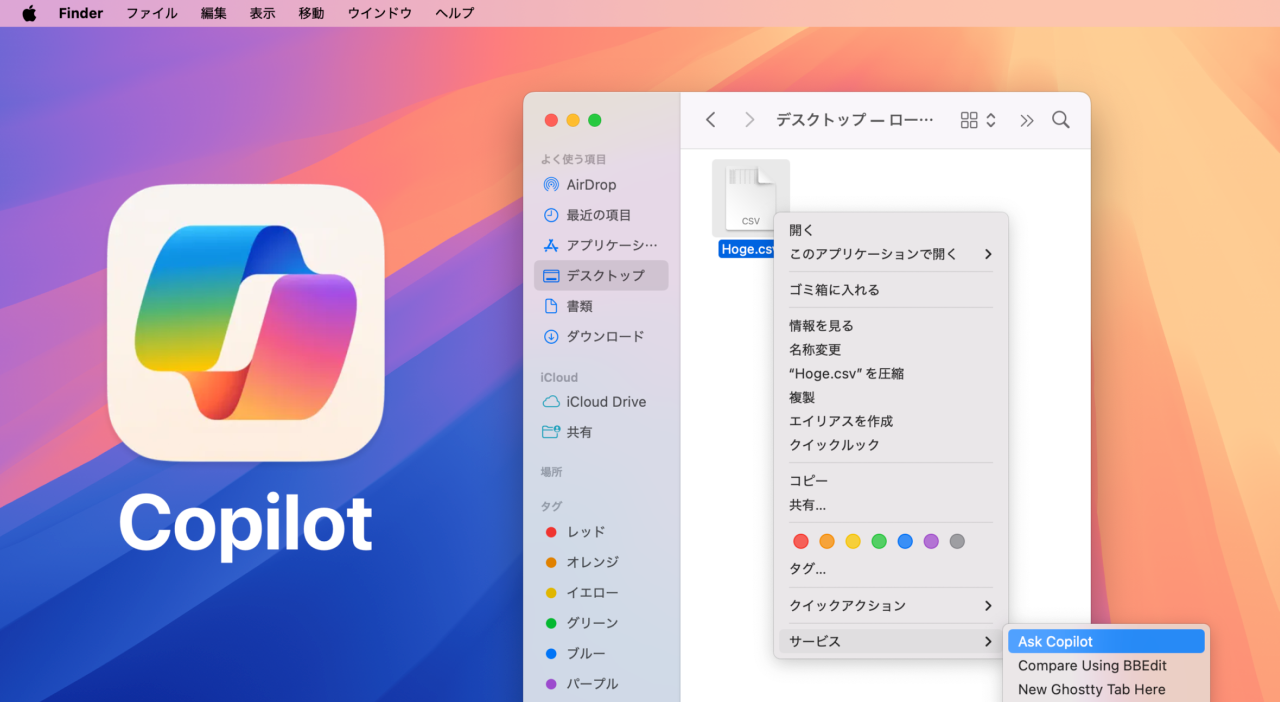Open the ダウンロード sidebar icon
The width and height of the screenshot is (1280, 702).
tap(550, 337)
